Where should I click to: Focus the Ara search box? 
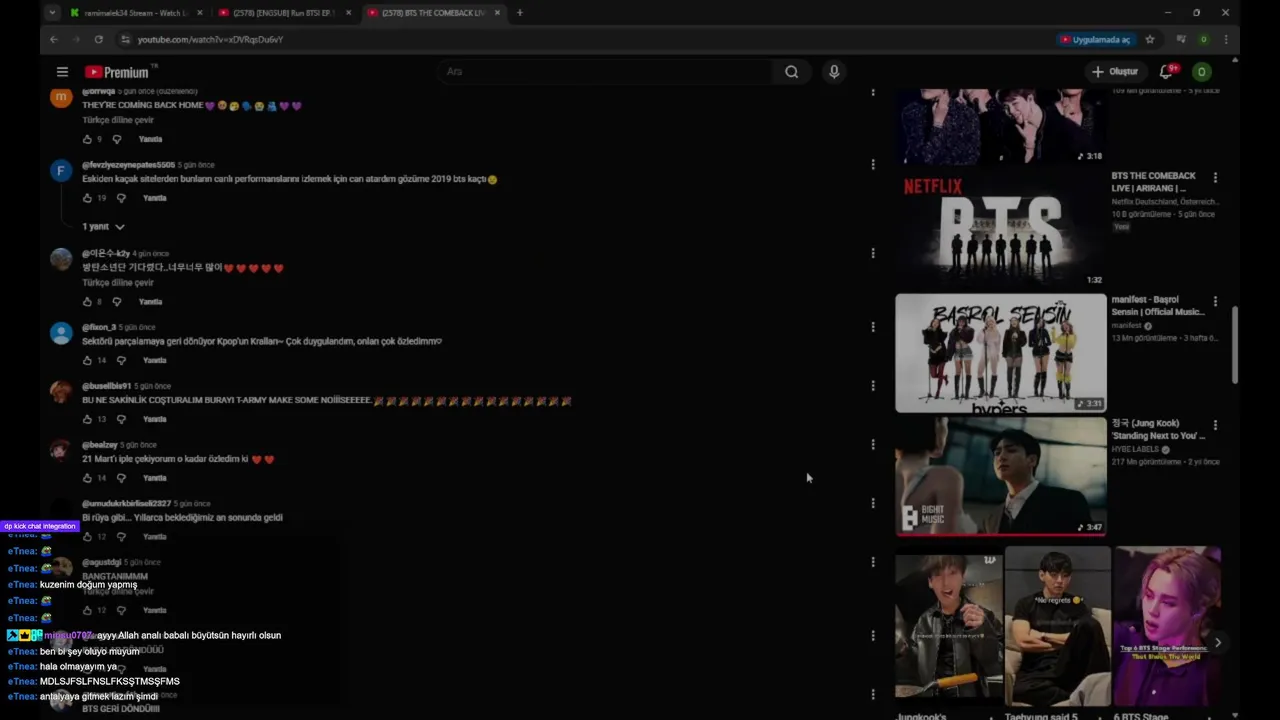pyautogui.click(x=605, y=72)
